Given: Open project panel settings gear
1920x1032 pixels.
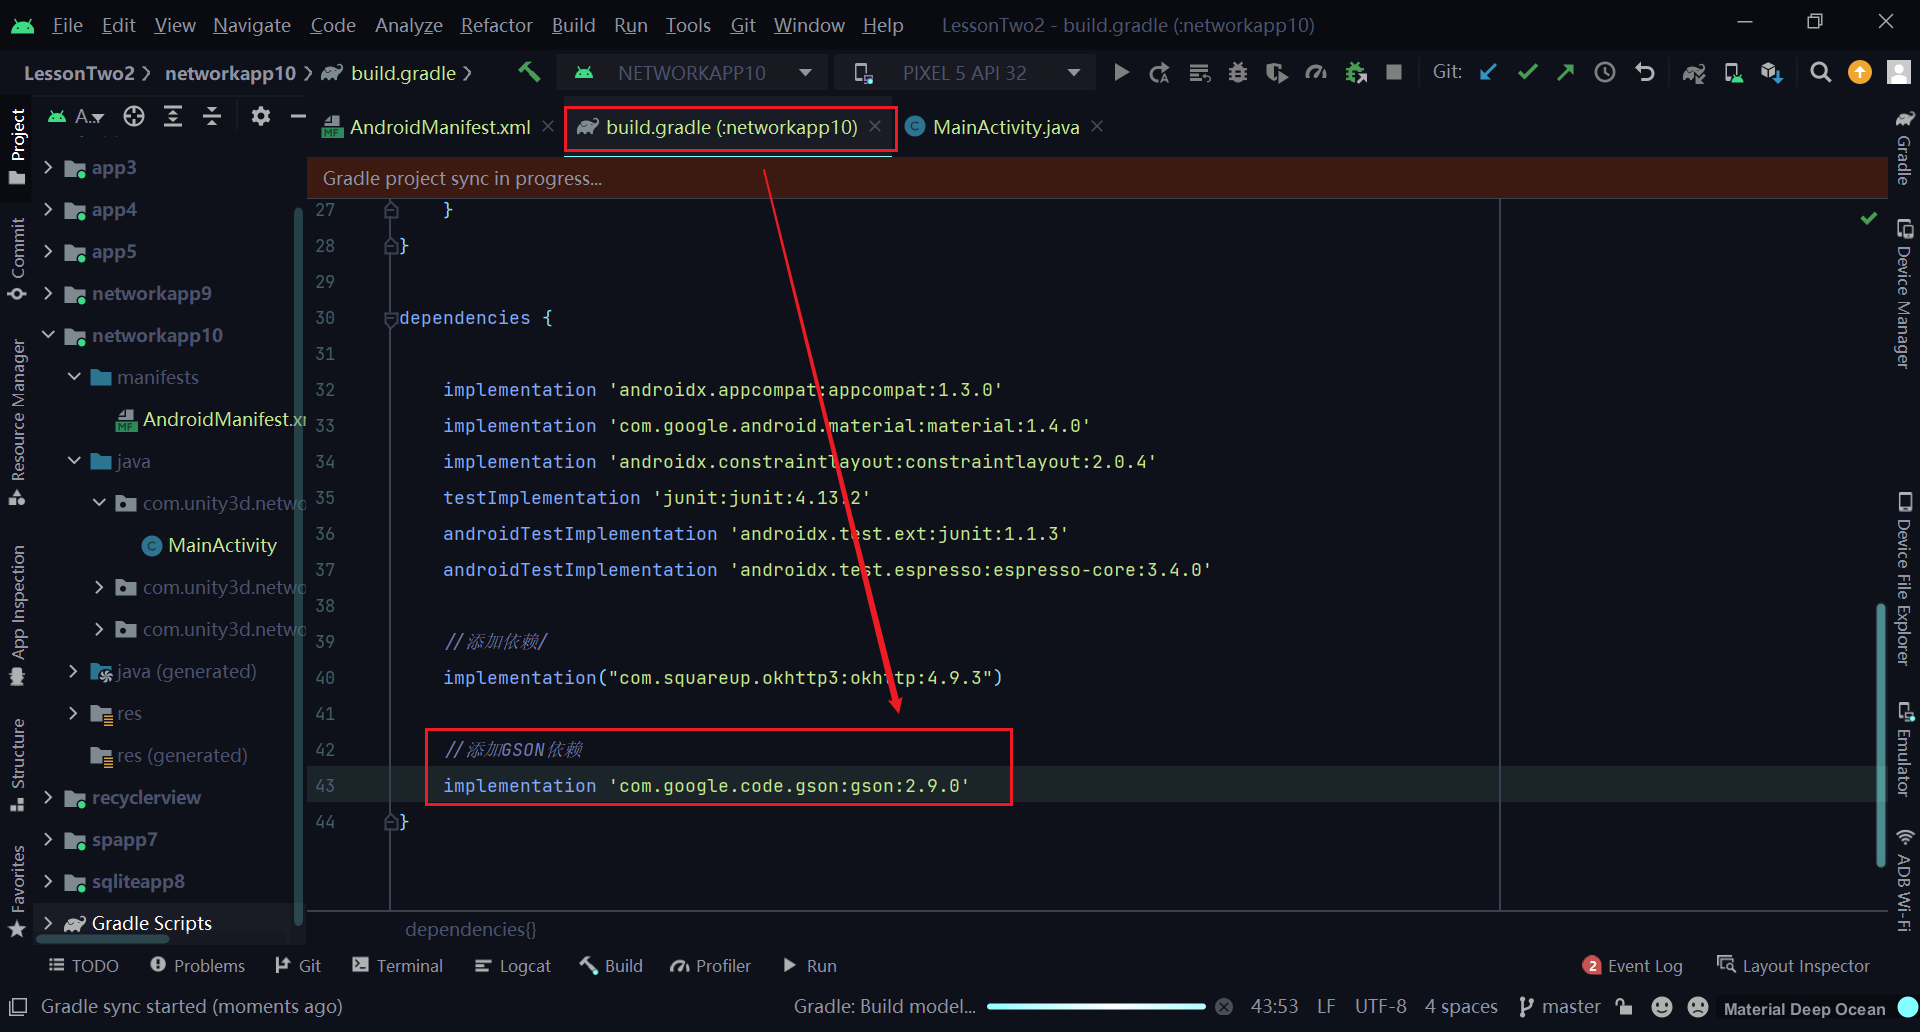Looking at the screenshot, I should [261, 117].
